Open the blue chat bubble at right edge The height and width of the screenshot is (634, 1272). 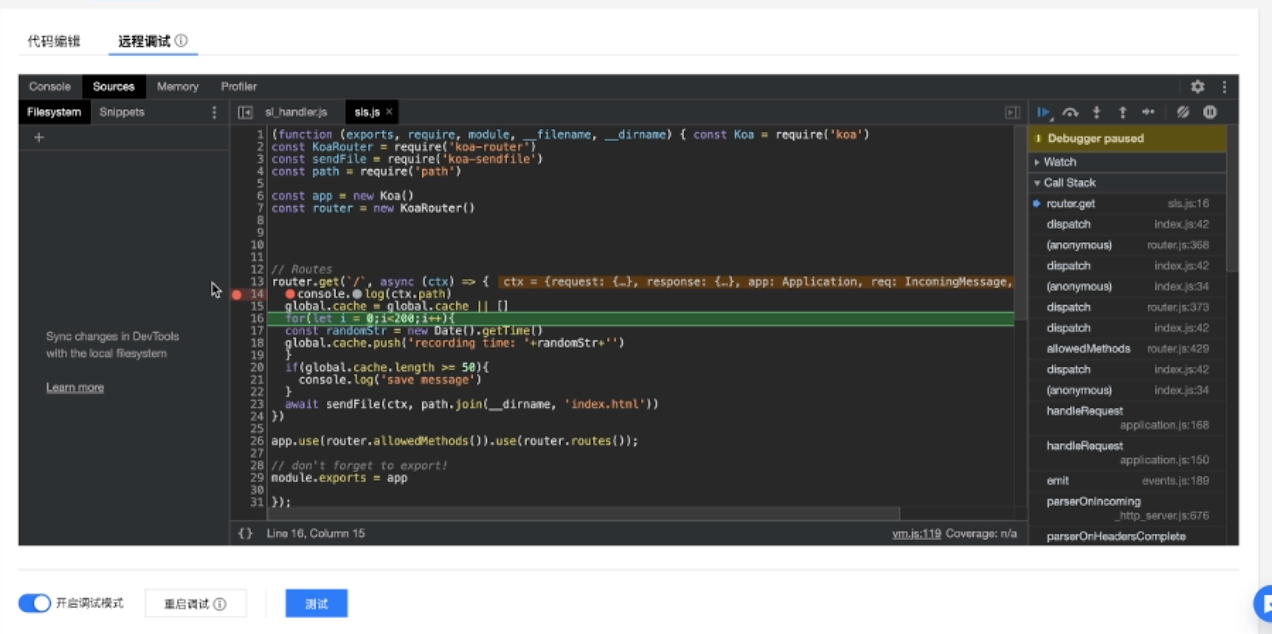1263,603
